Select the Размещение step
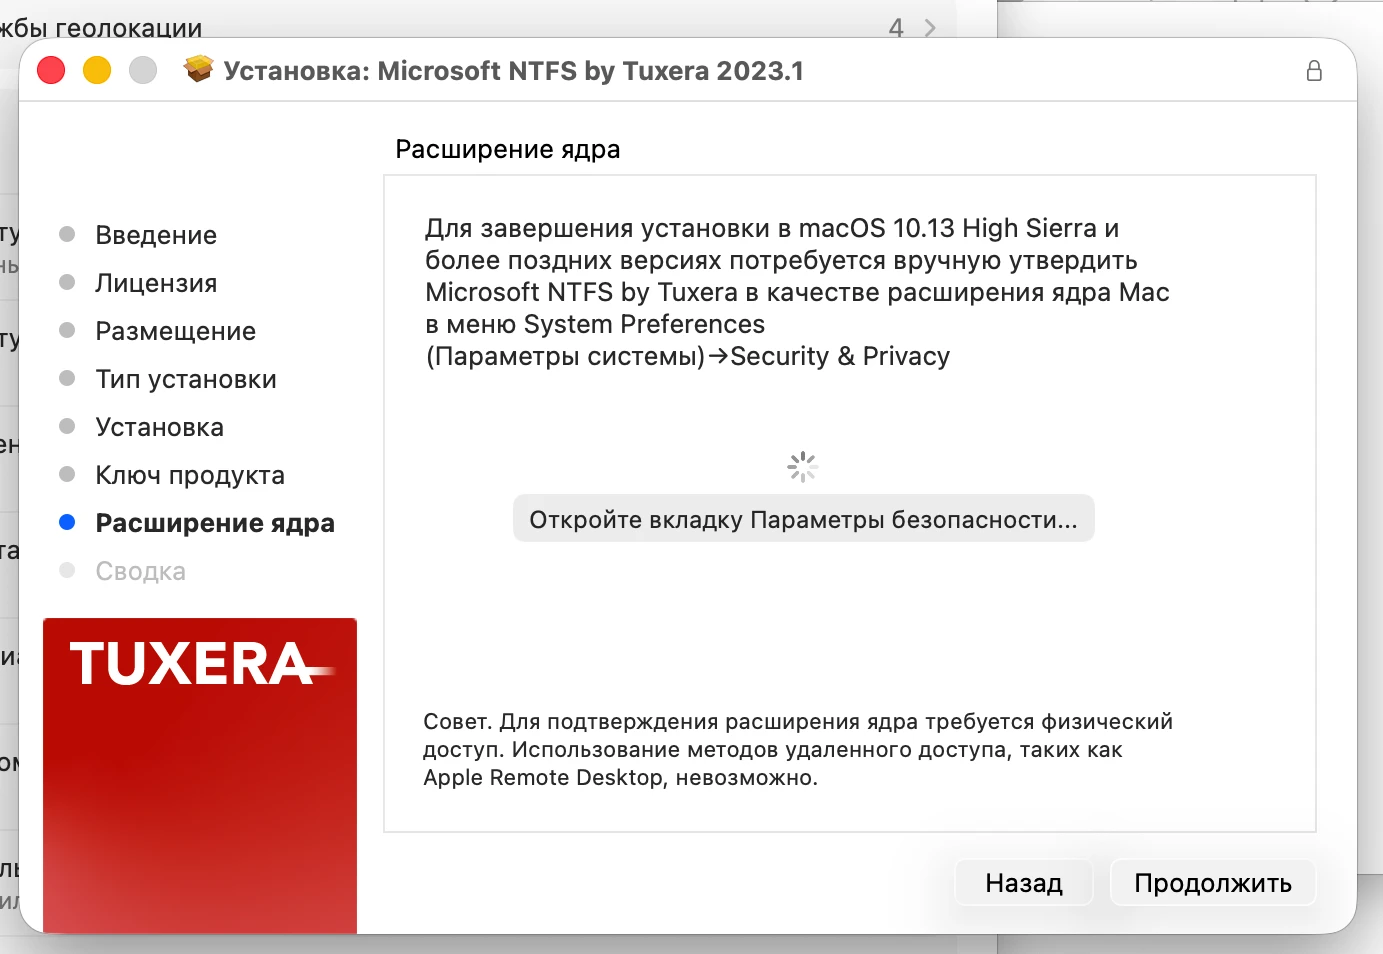 (x=176, y=331)
